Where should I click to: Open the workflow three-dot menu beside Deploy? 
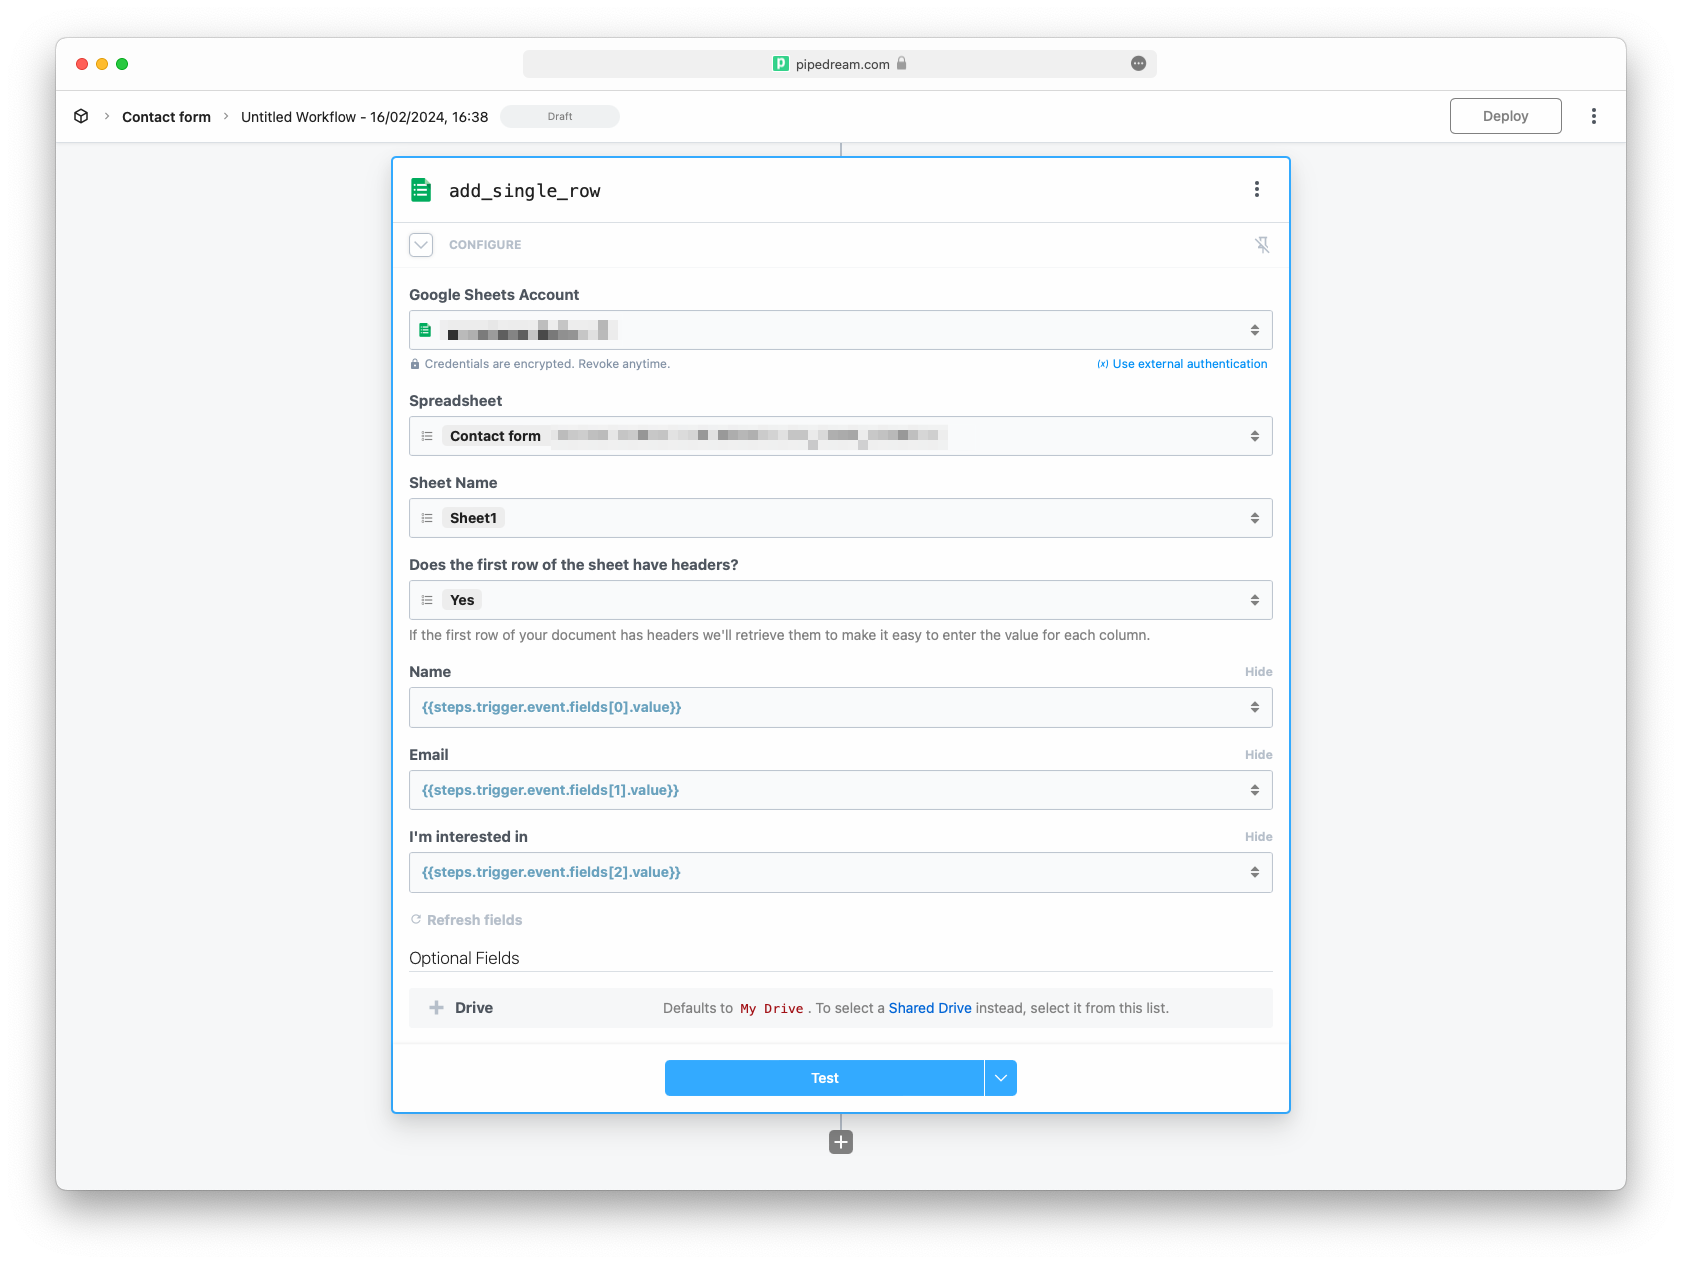click(1594, 116)
